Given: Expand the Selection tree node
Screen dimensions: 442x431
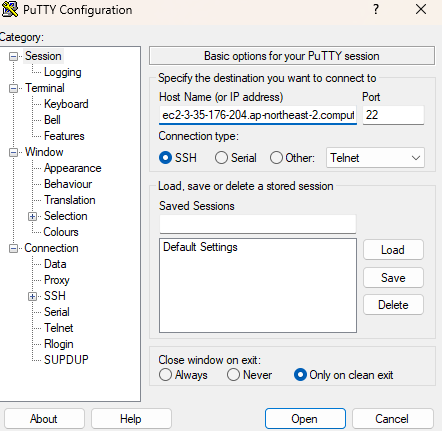Looking at the screenshot, I should (32, 216).
